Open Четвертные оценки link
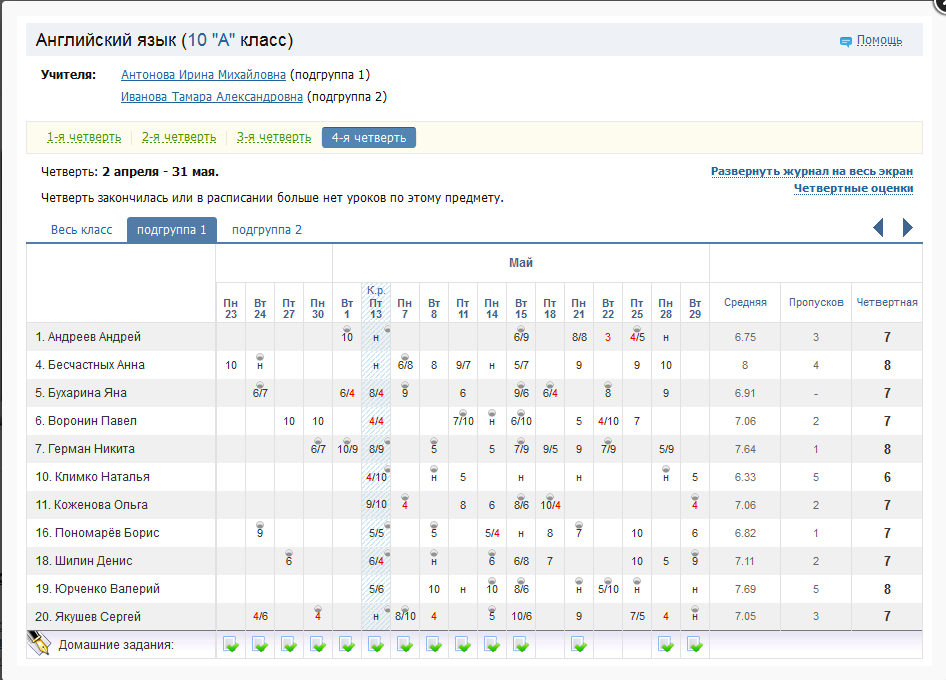The image size is (946, 680). click(x=853, y=188)
